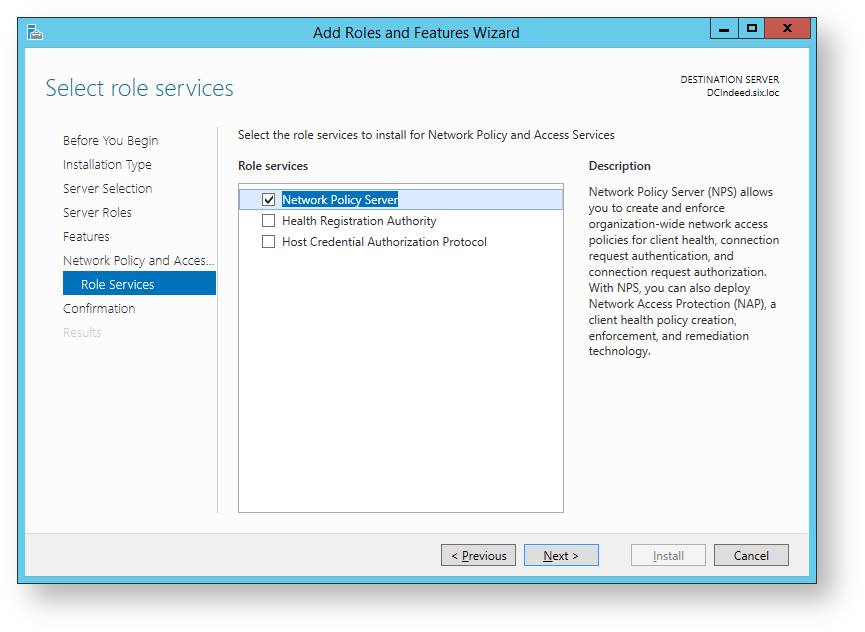Select the Network Policy Server label
The height and width of the screenshot is (632, 865).
340,200
